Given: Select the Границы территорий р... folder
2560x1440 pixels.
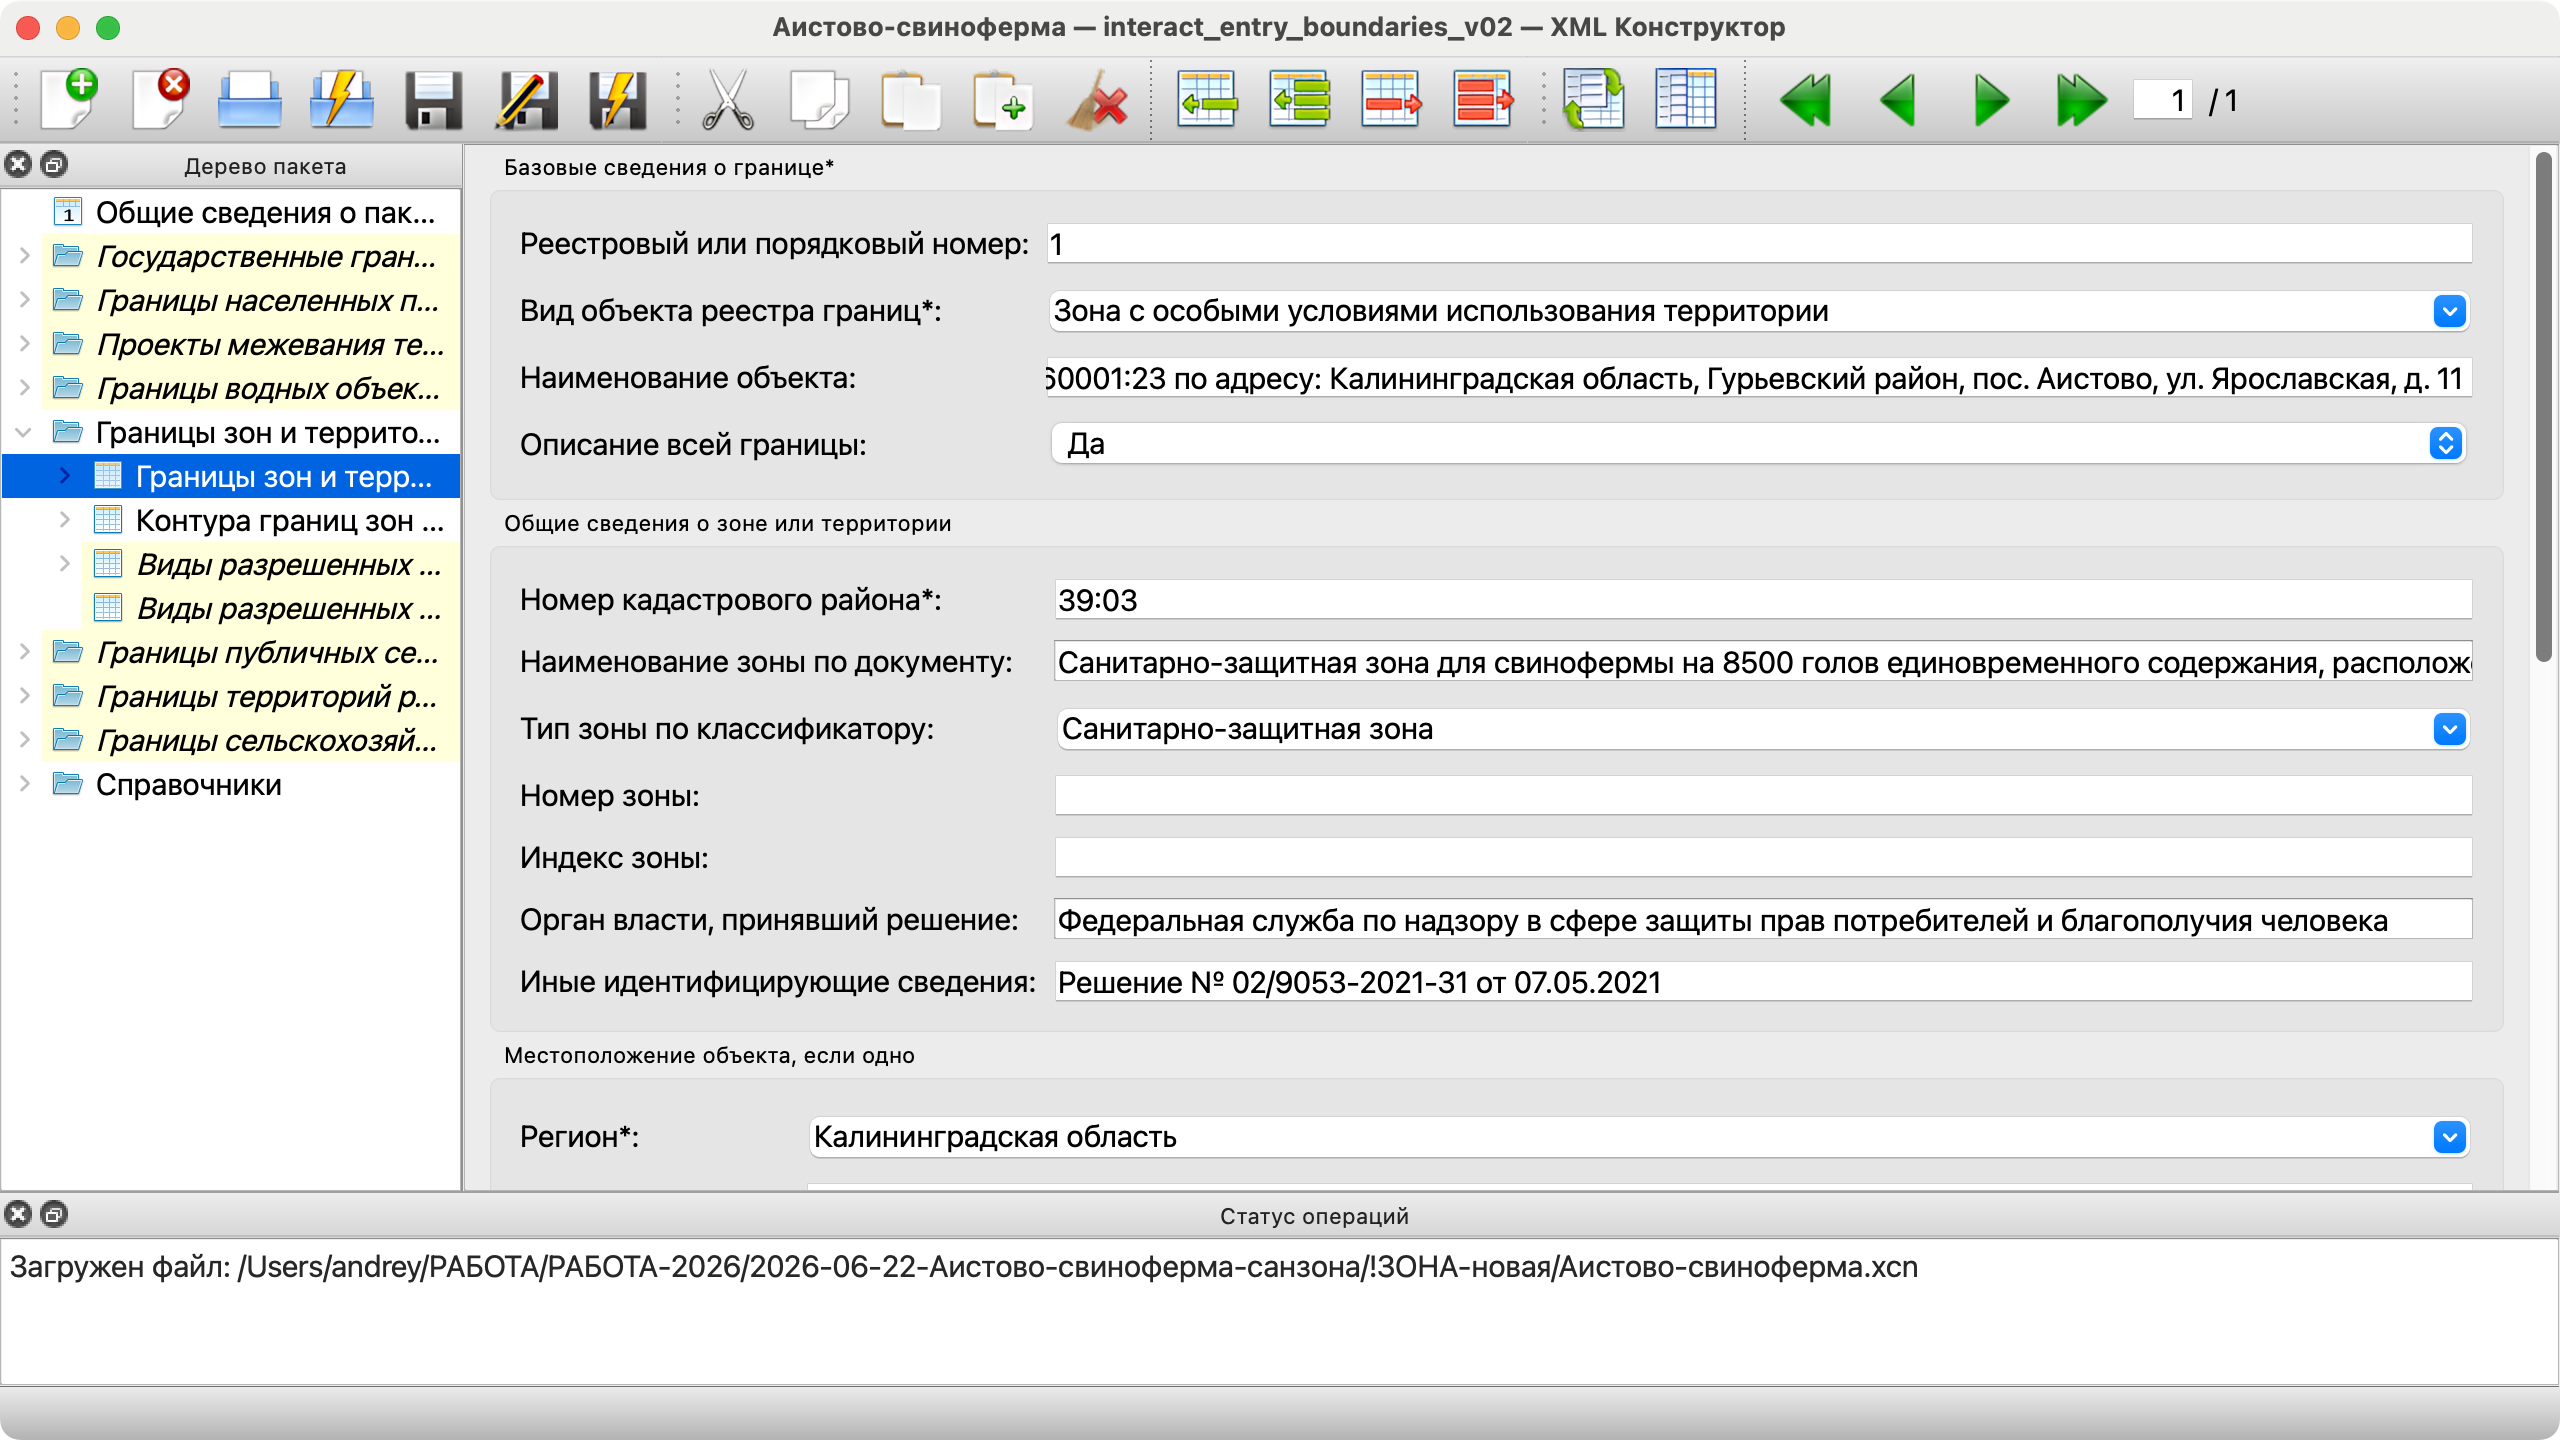Looking at the screenshot, I should pos(267,696).
